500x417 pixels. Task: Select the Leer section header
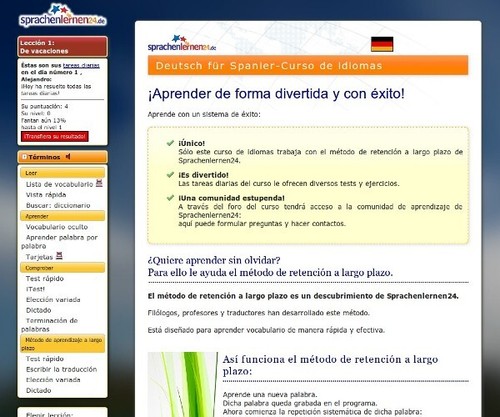point(63,173)
